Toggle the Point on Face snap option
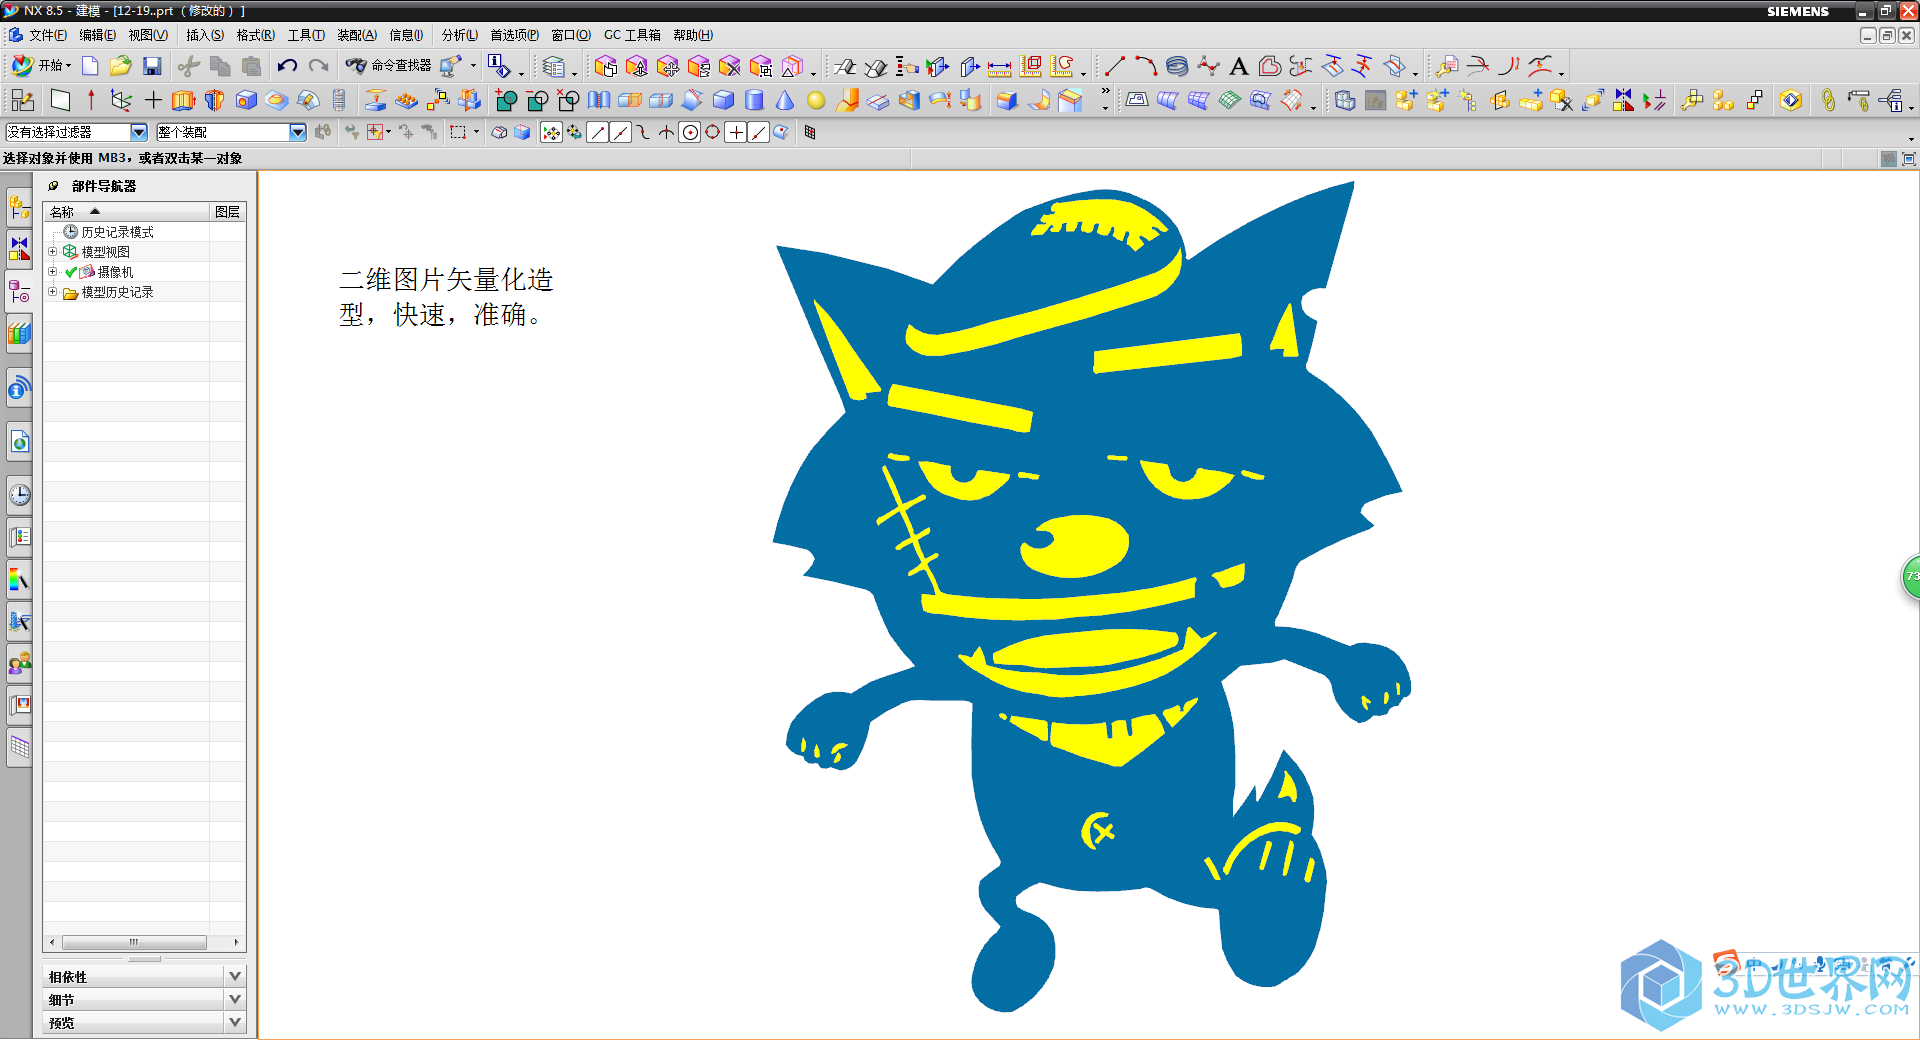The image size is (1920, 1040). (781, 132)
